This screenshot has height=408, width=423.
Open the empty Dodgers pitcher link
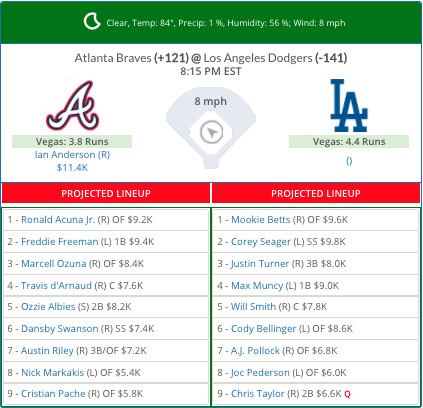pos(349,161)
